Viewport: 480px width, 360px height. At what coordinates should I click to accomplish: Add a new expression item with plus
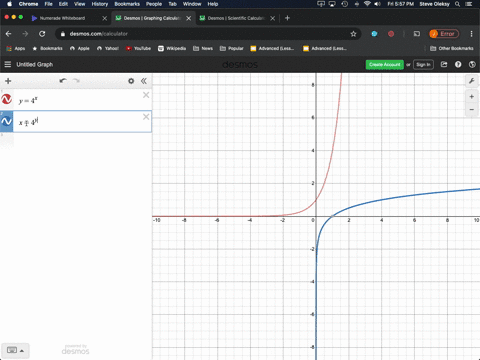(8, 81)
